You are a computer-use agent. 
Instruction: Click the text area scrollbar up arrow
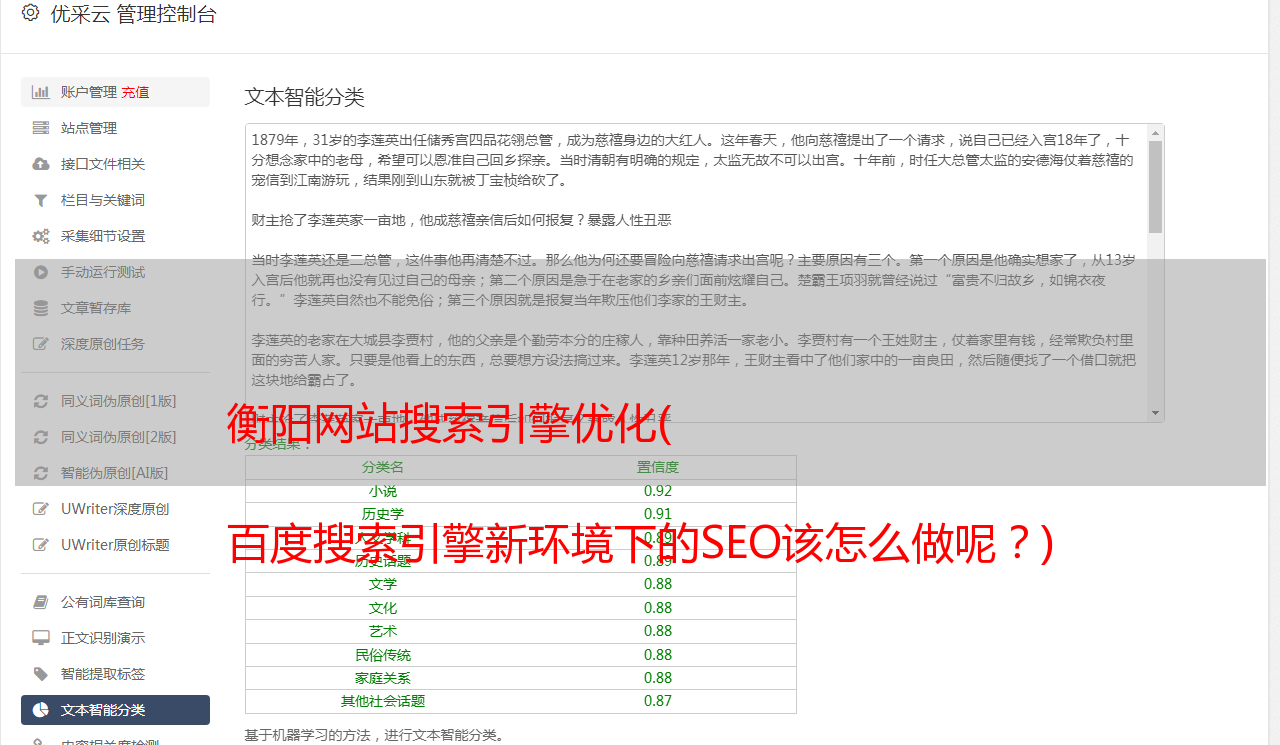coord(1155,133)
